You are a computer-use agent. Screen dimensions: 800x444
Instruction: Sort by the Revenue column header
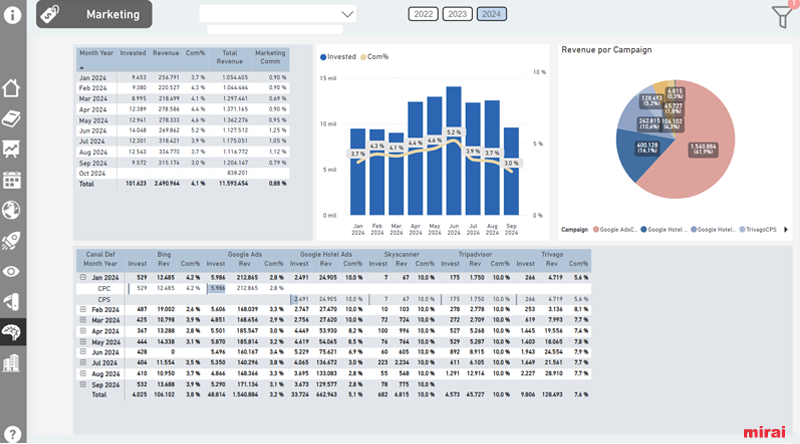[166, 53]
